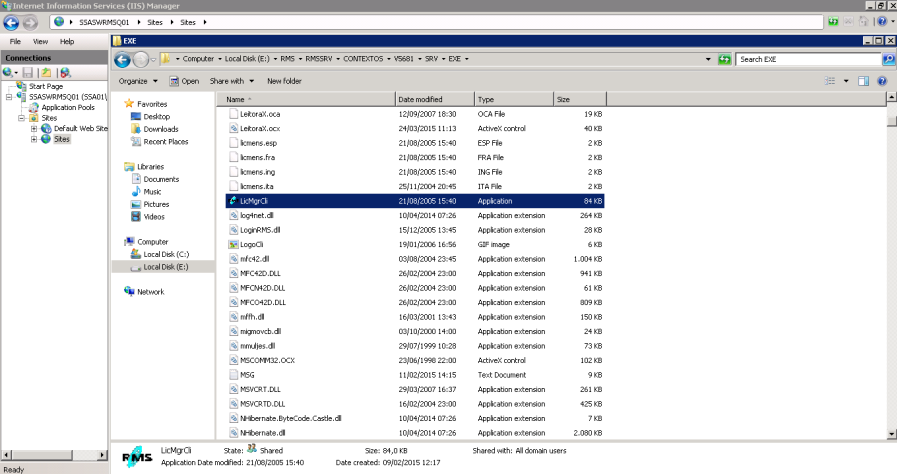Screen dimensions: 897x474
Task: Expand the Sites child node under Sites
Action: 34,139
